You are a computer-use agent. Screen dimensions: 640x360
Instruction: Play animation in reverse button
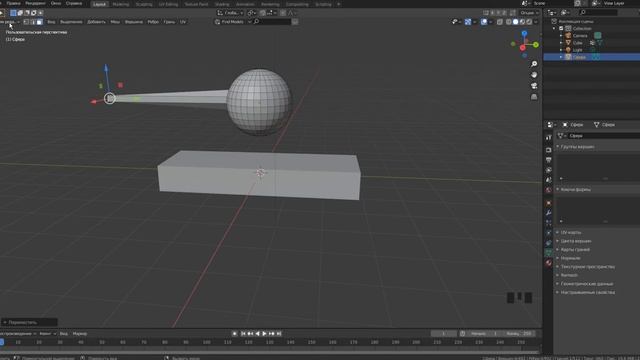pyautogui.click(x=258, y=333)
